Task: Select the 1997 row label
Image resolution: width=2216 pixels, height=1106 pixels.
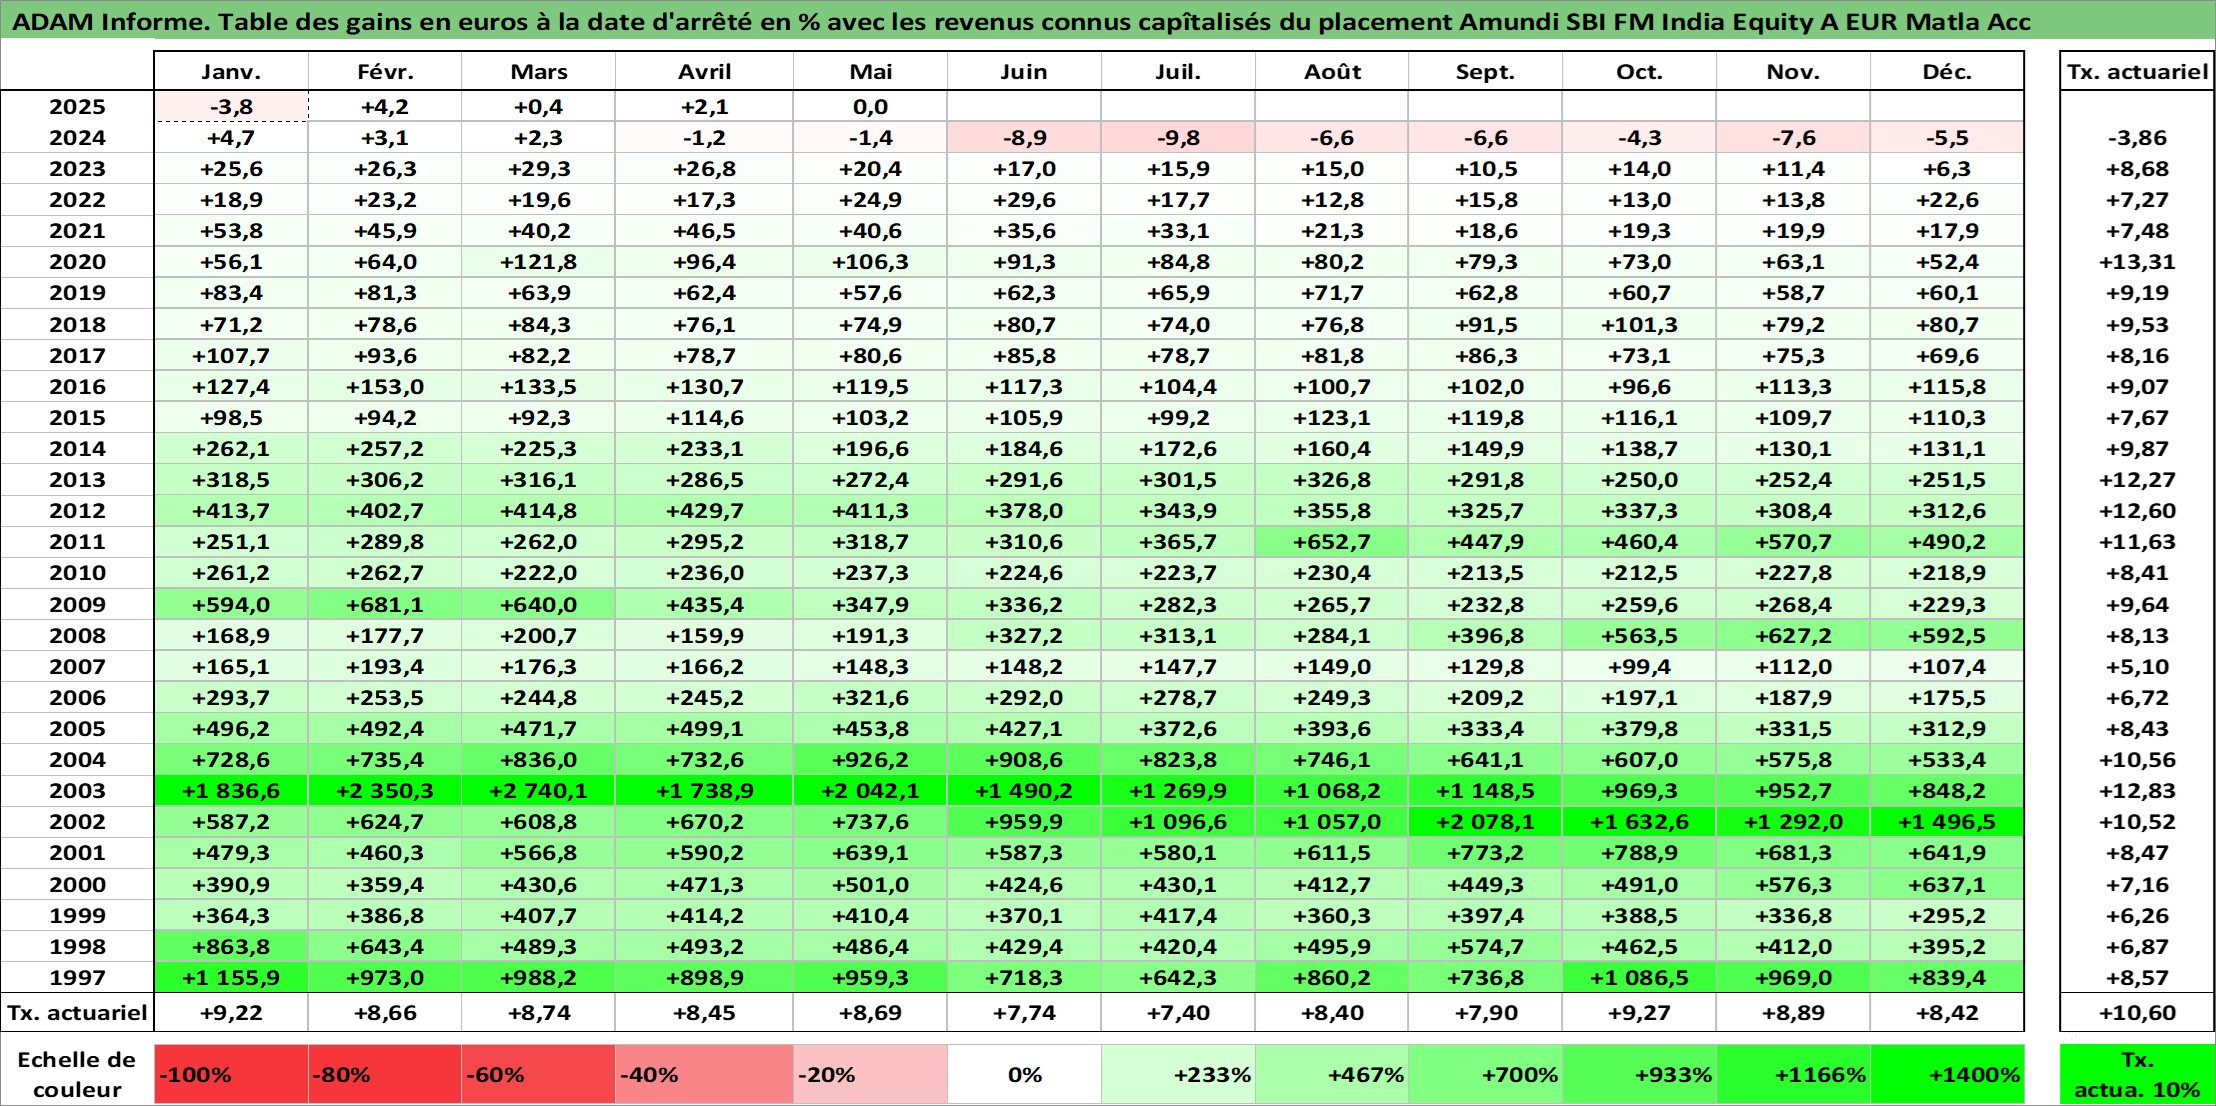Action: coord(77,978)
